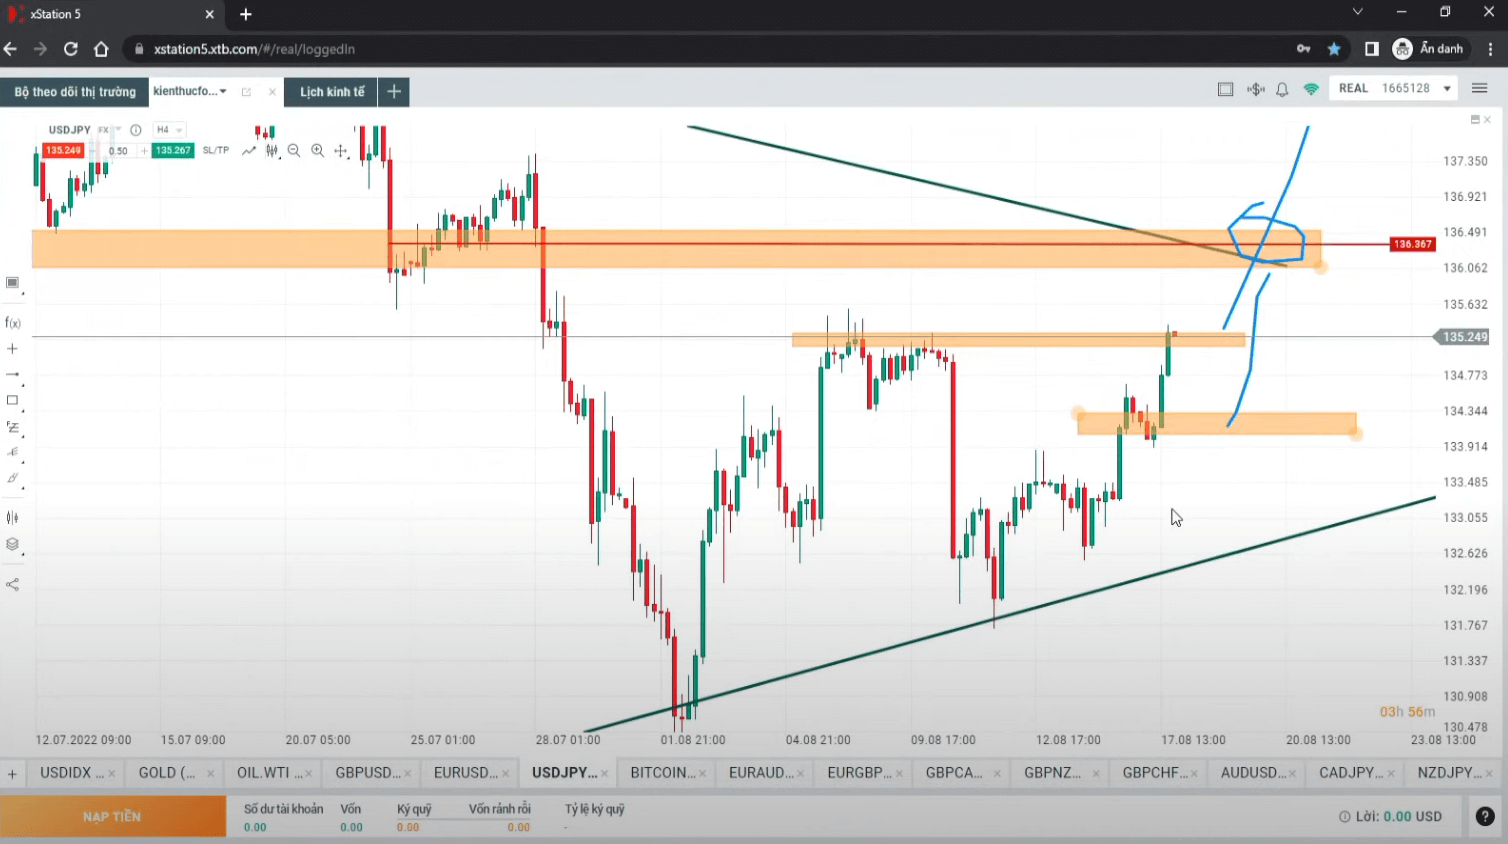Image resolution: width=1508 pixels, height=844 pixels.
Task: Click the red 136.367 price label
Action: (x=1412, y=244)
